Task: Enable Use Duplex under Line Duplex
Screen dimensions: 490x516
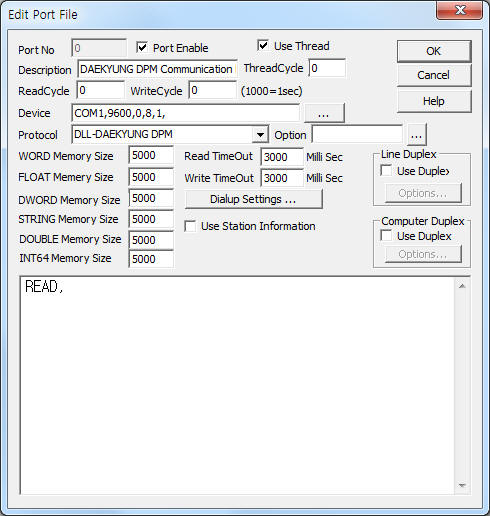Action: tap(386, 171)
